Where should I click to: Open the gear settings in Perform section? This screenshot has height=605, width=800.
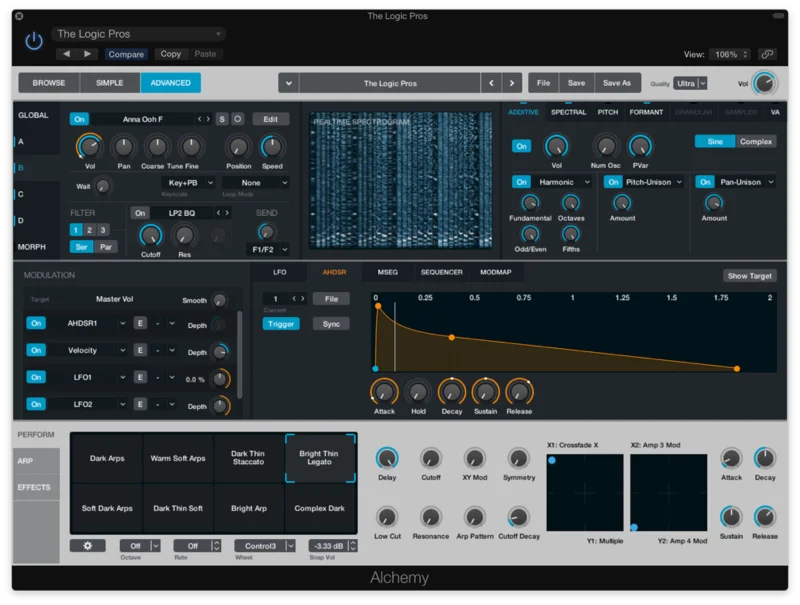tap(87, 546)
